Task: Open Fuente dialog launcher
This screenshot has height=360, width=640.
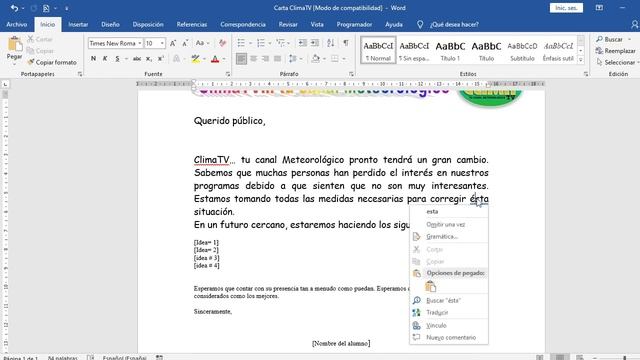Action: pyautogui.click(x=228, y=74)
